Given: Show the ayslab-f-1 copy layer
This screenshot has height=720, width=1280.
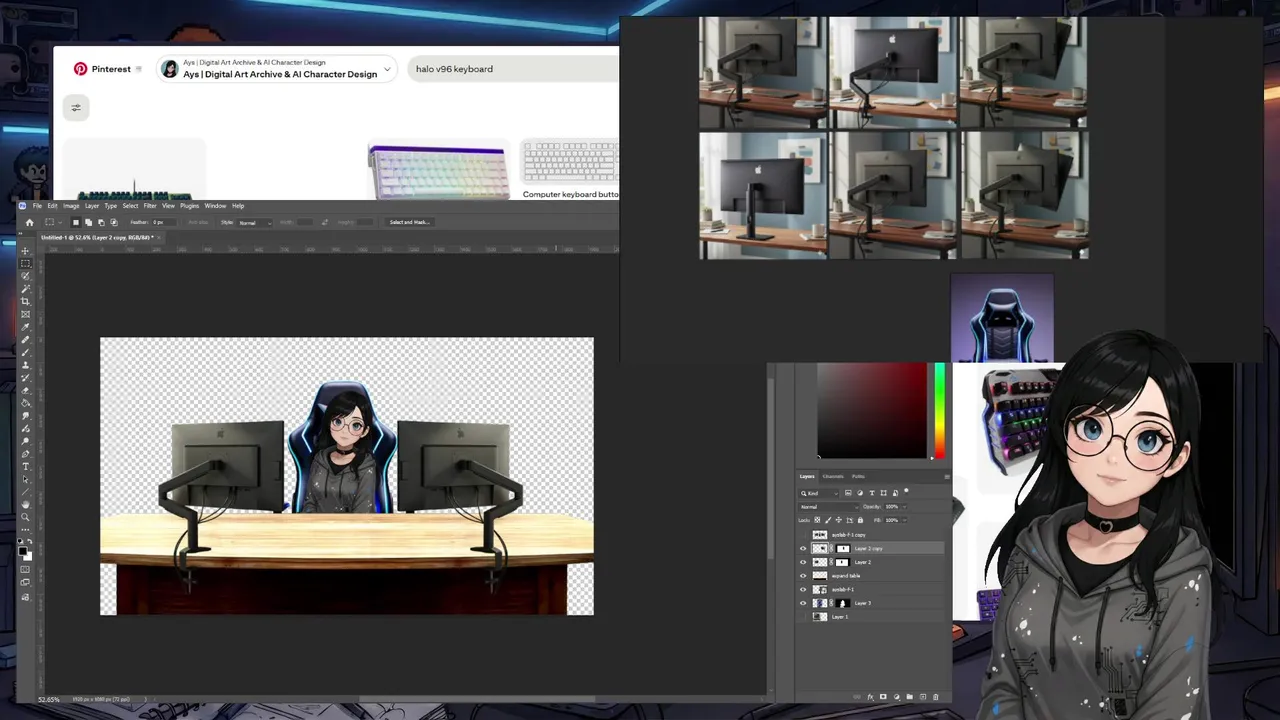Looking at the screenshot, I should 803,535.
